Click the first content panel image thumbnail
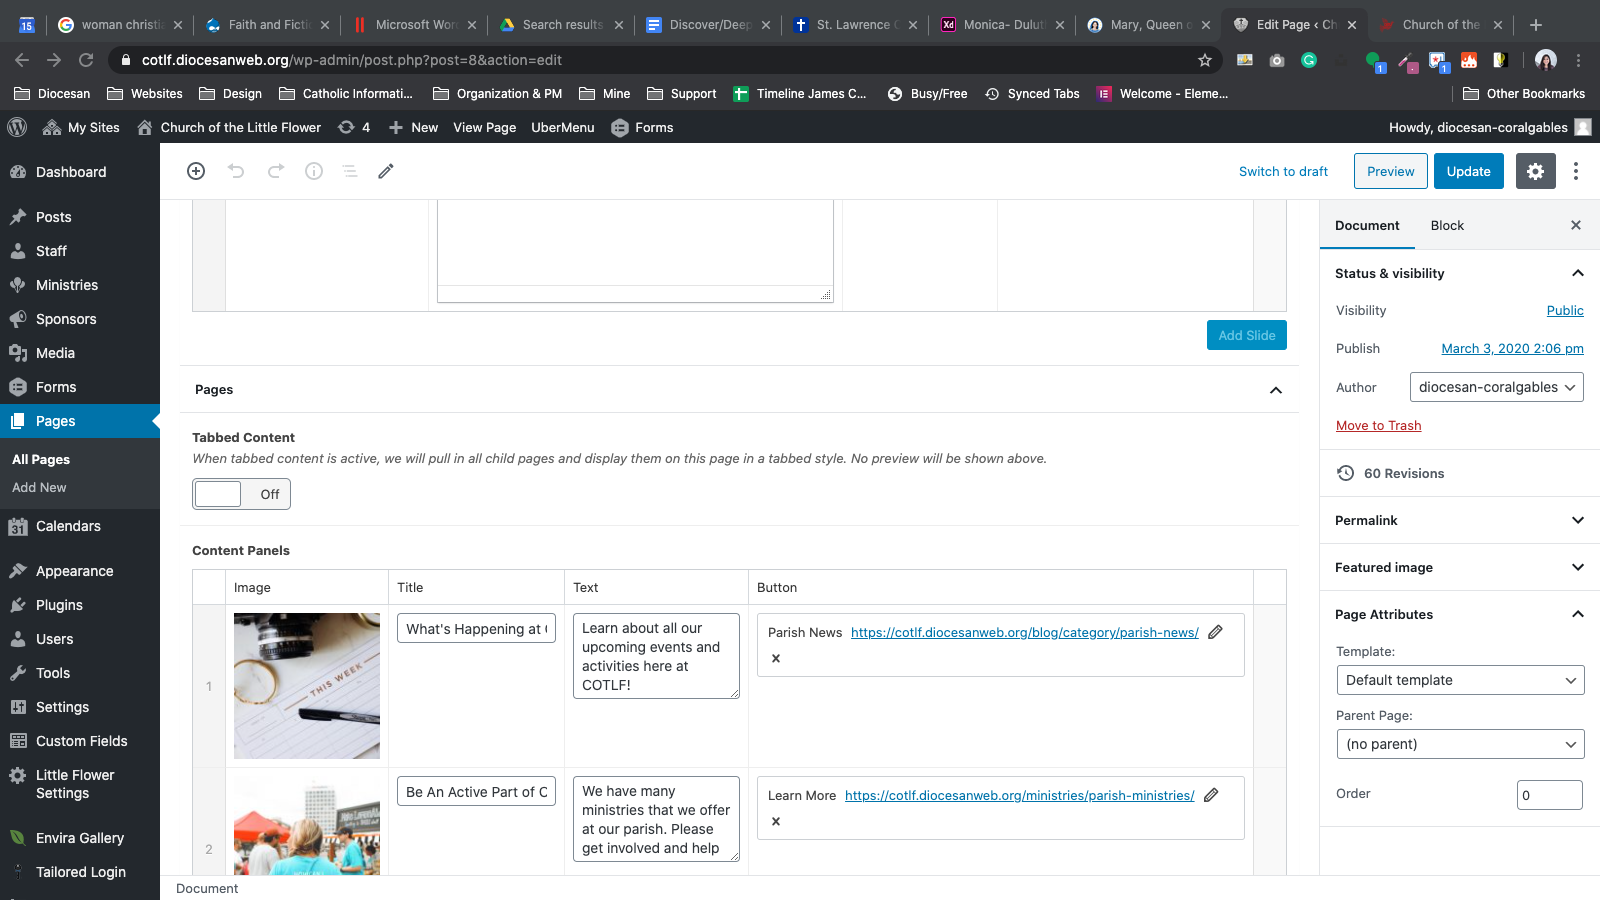 point(307,686)
